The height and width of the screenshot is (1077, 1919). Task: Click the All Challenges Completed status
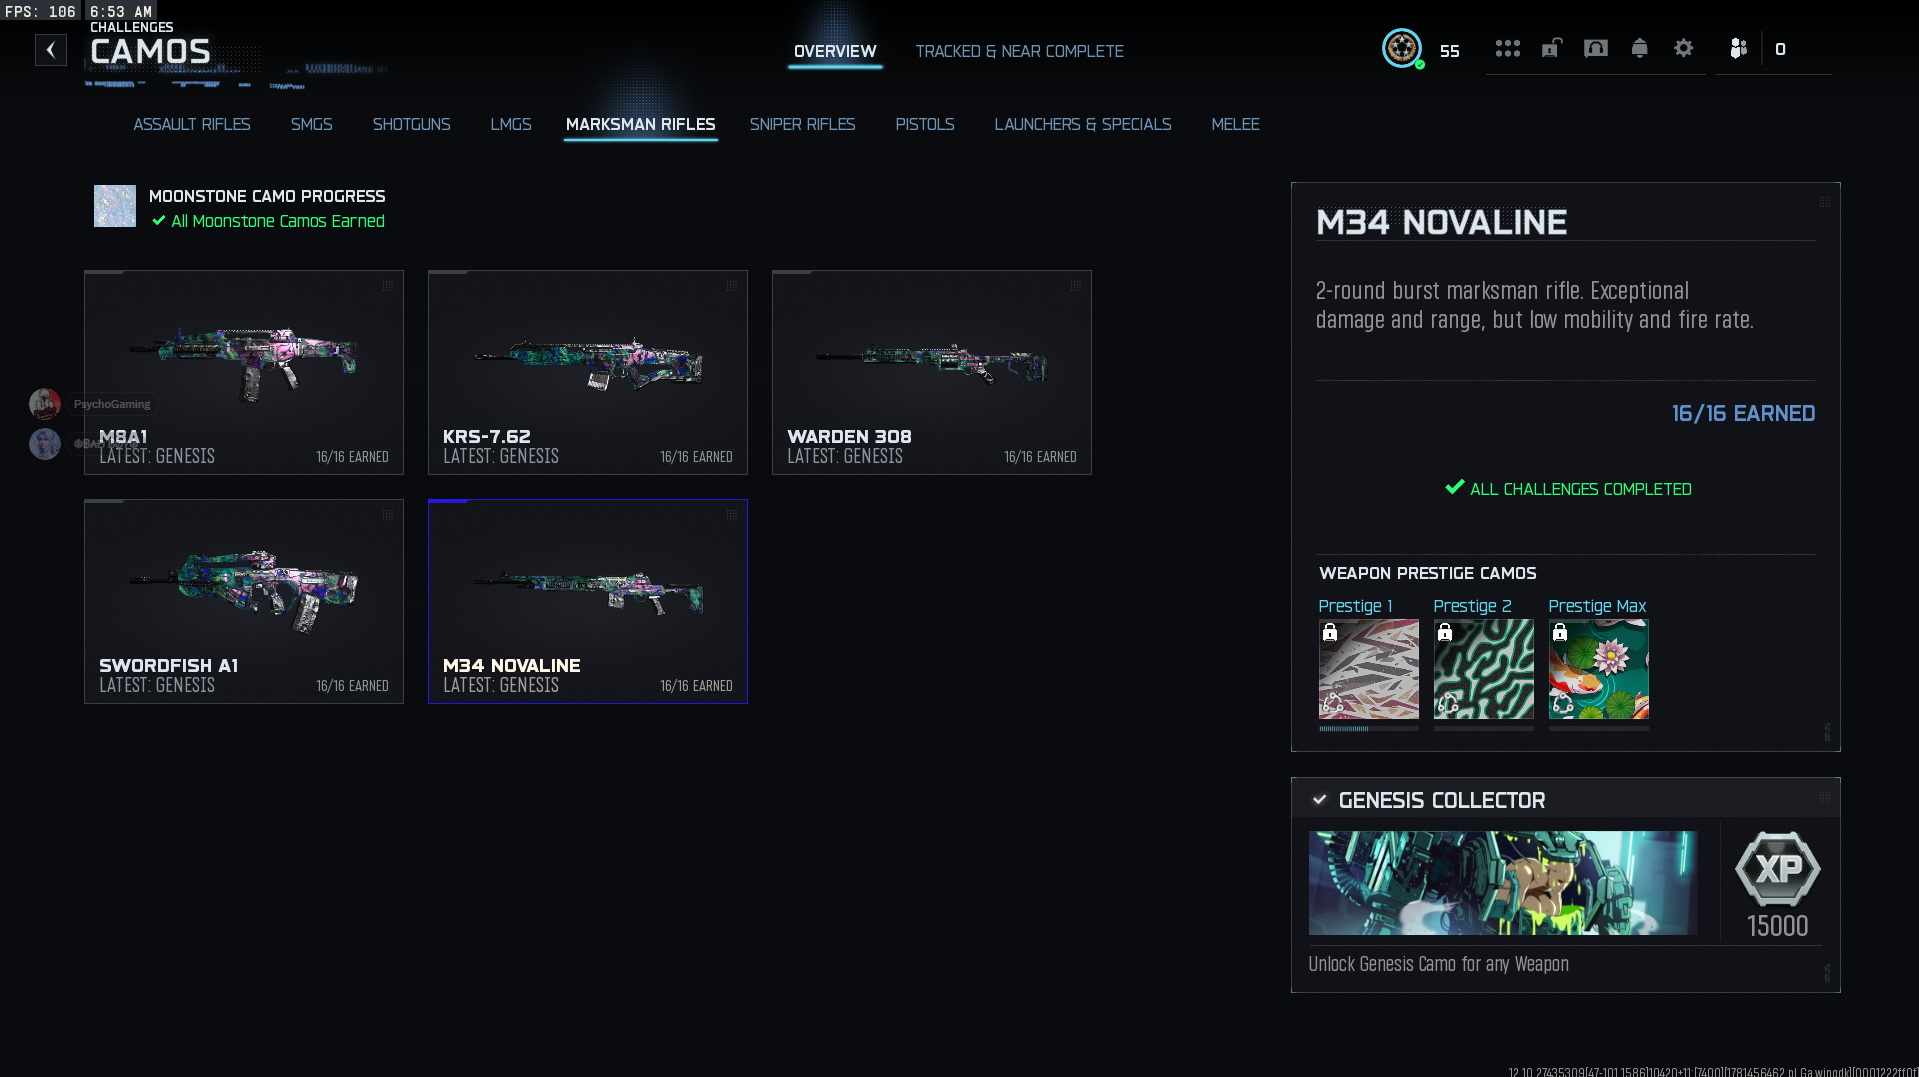(1568, 489)
